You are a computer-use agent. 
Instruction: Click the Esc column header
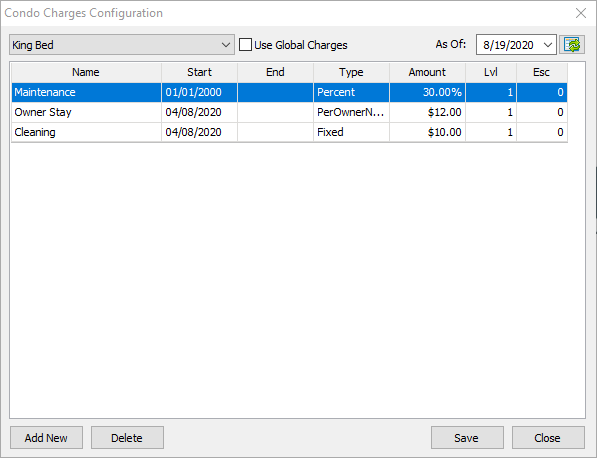click(542, 72)
